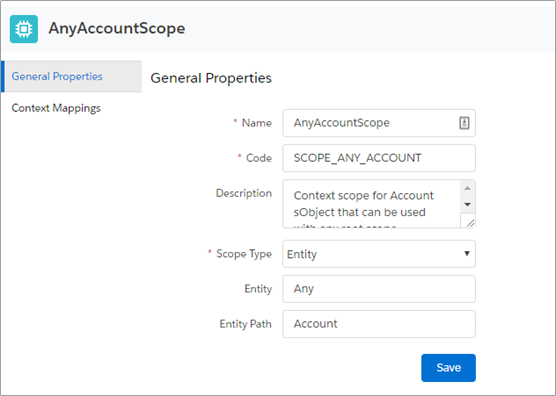
Task: Click the Name input field
Action: (379, 123)
